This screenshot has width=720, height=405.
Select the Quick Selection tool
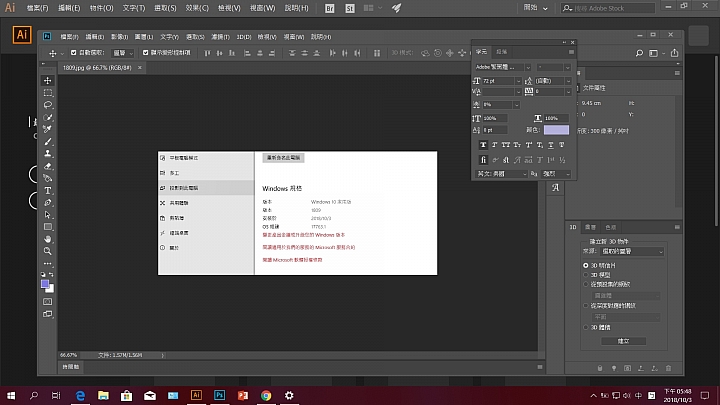[x=48, y=117]
